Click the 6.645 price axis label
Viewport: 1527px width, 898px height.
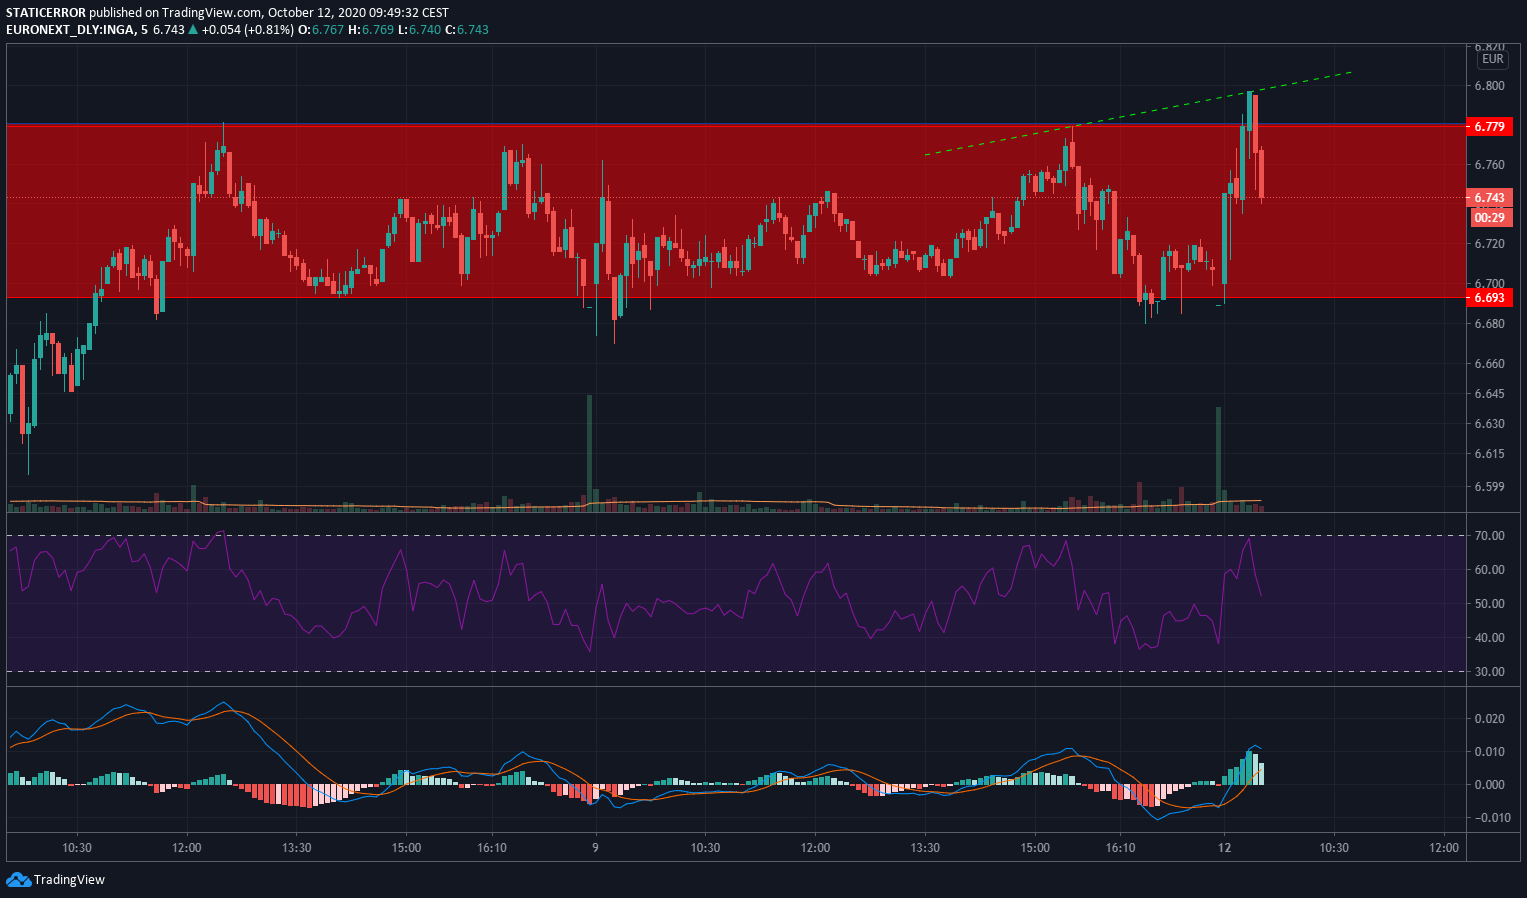click(1489, 394)
